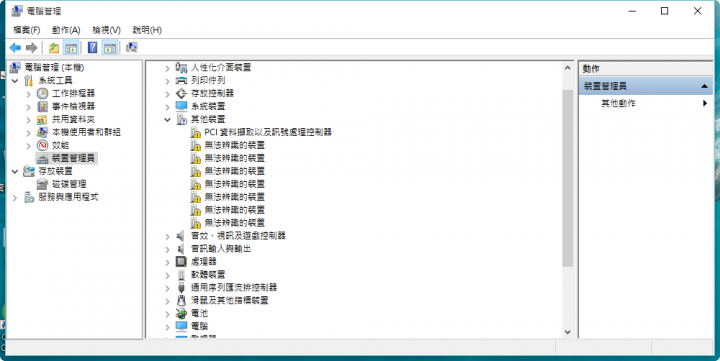This screenshot has width=720, height=361.
Task: Open the 檔案(F) menu
Action: 27,30
